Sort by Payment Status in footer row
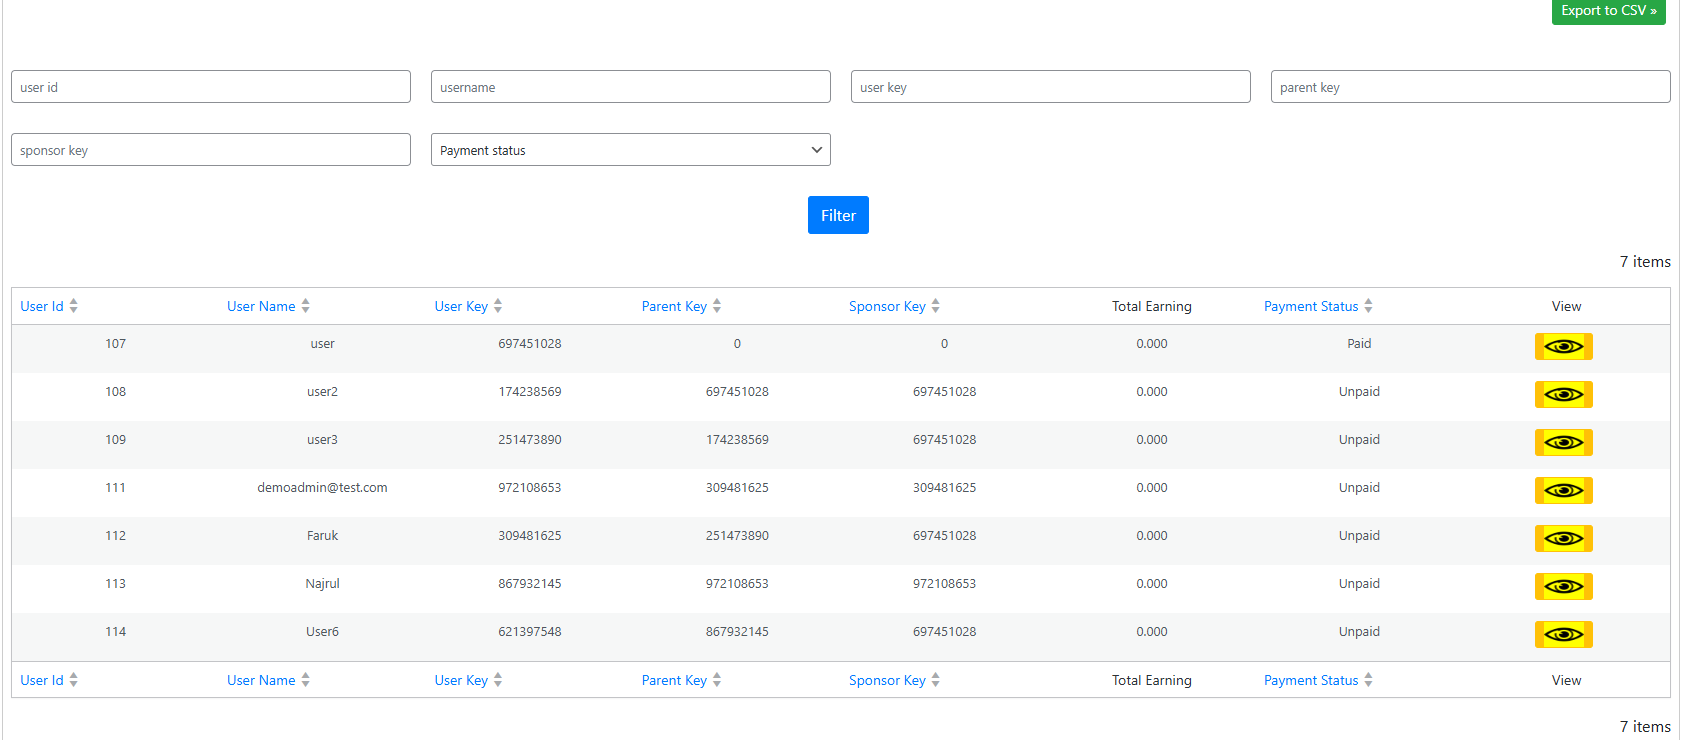Viewport: 1683px width, 740px height. pyautogui.click(x=1311, y=680)
